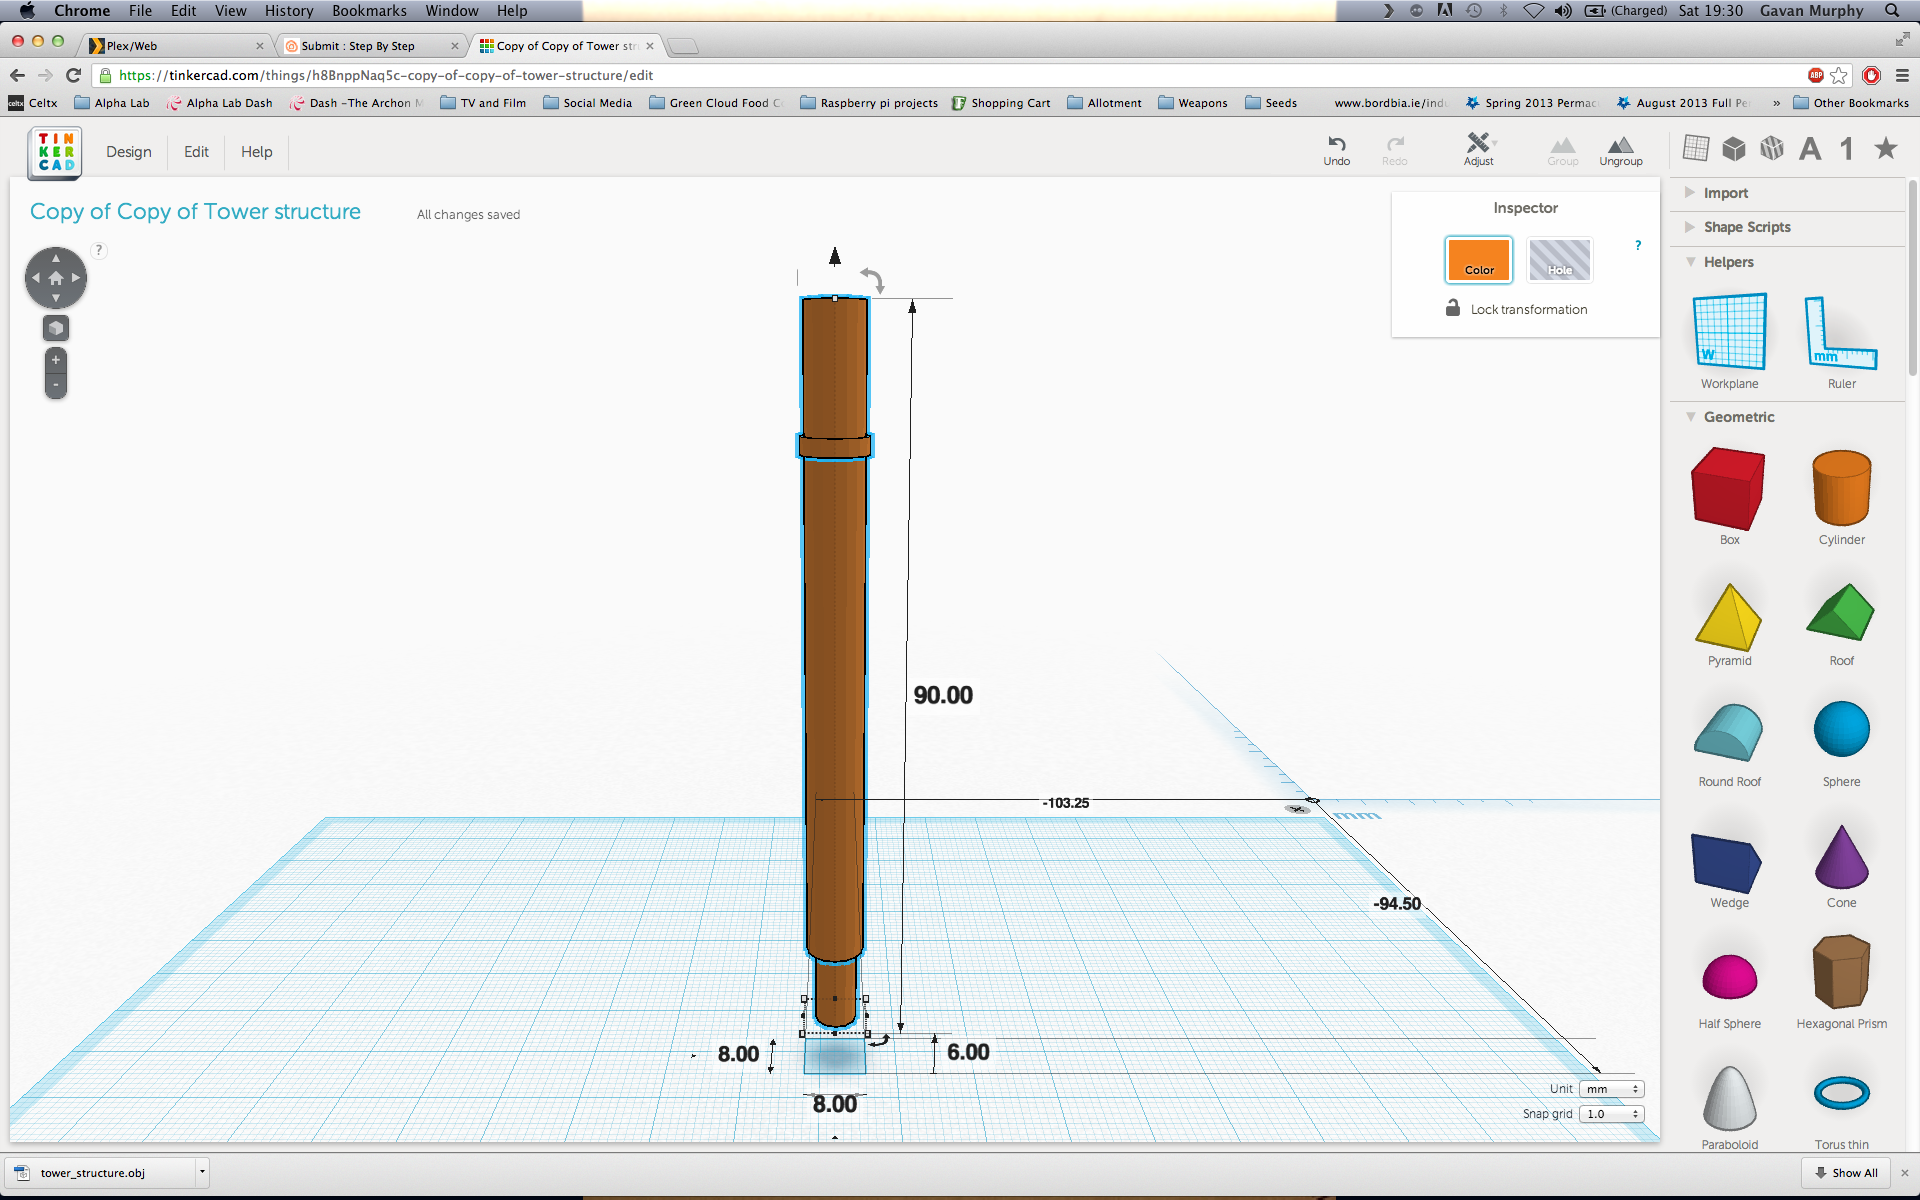This screenshot has width=1920, height=1200.
Task: Select the orange Cylinder shape
Action: (1841, 488)
